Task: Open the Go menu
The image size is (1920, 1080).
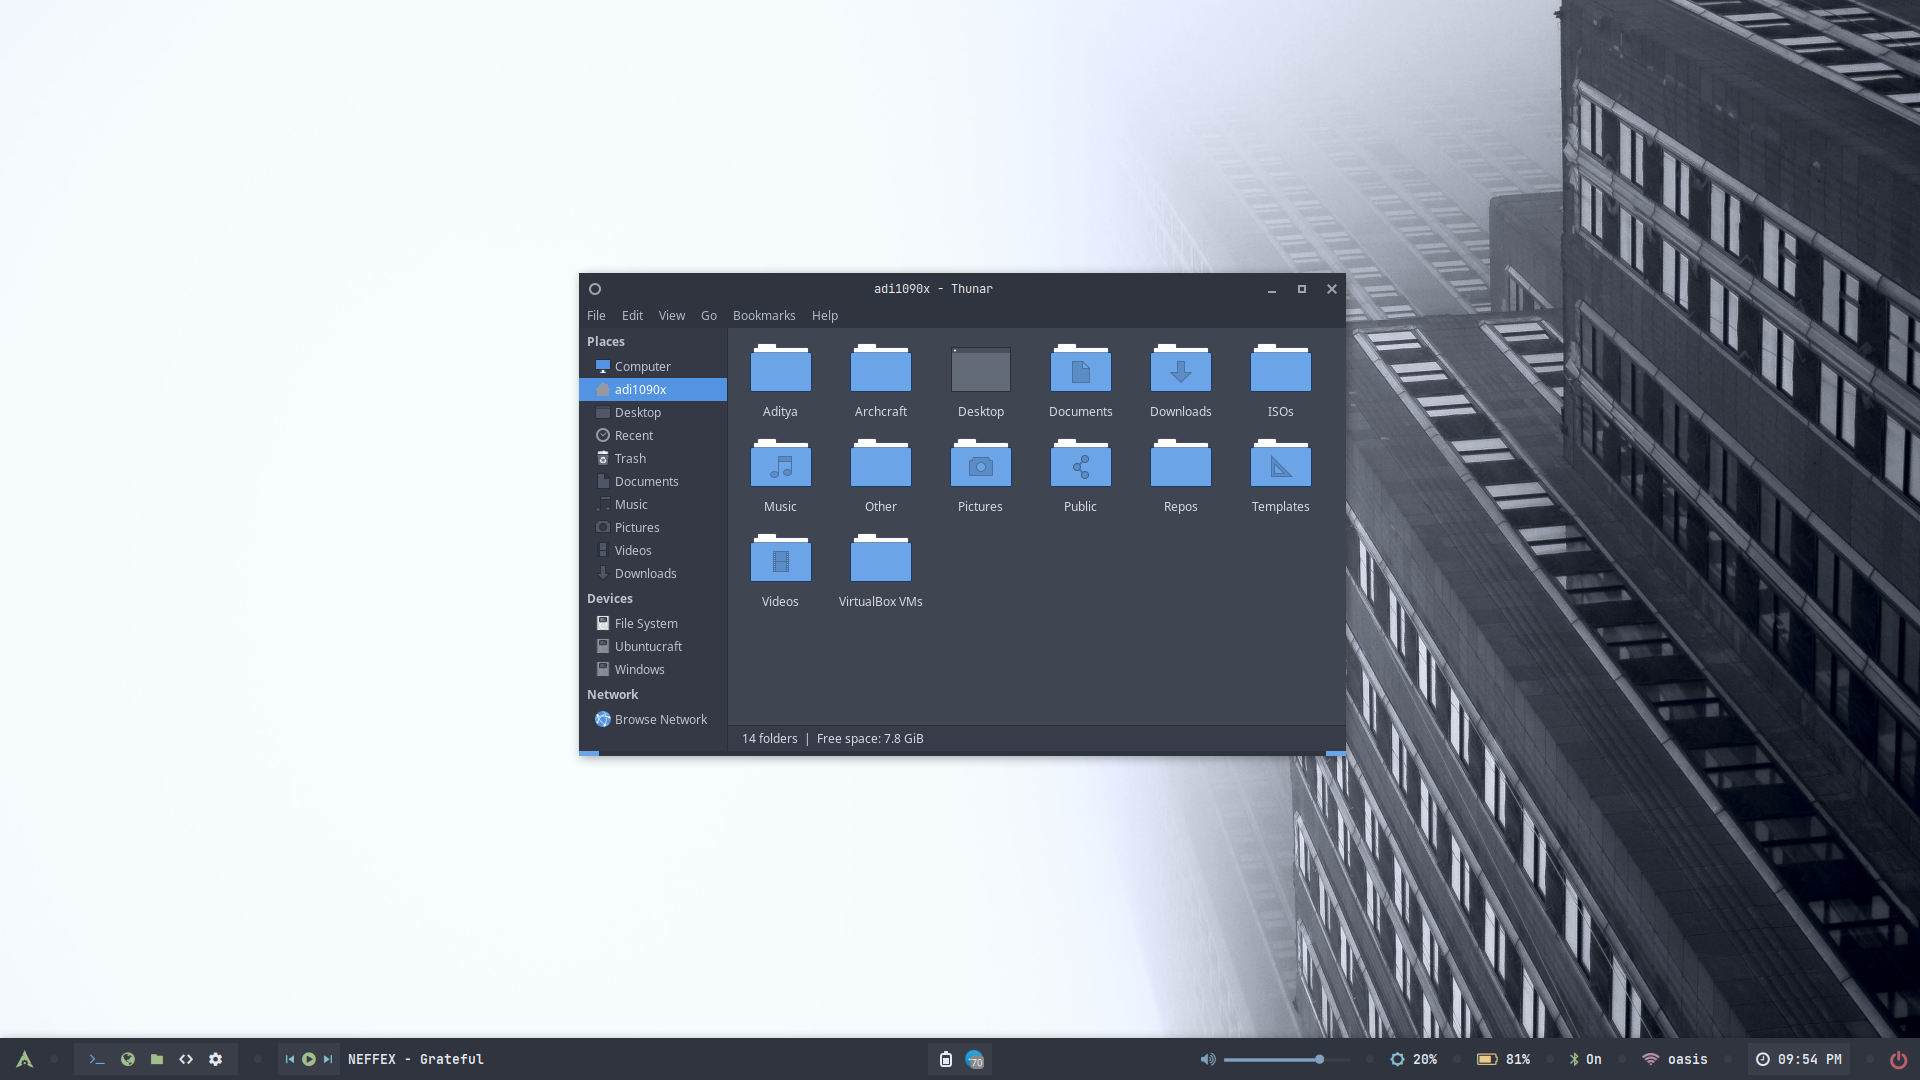Action: pyautogui.click(x=708, y=316)
